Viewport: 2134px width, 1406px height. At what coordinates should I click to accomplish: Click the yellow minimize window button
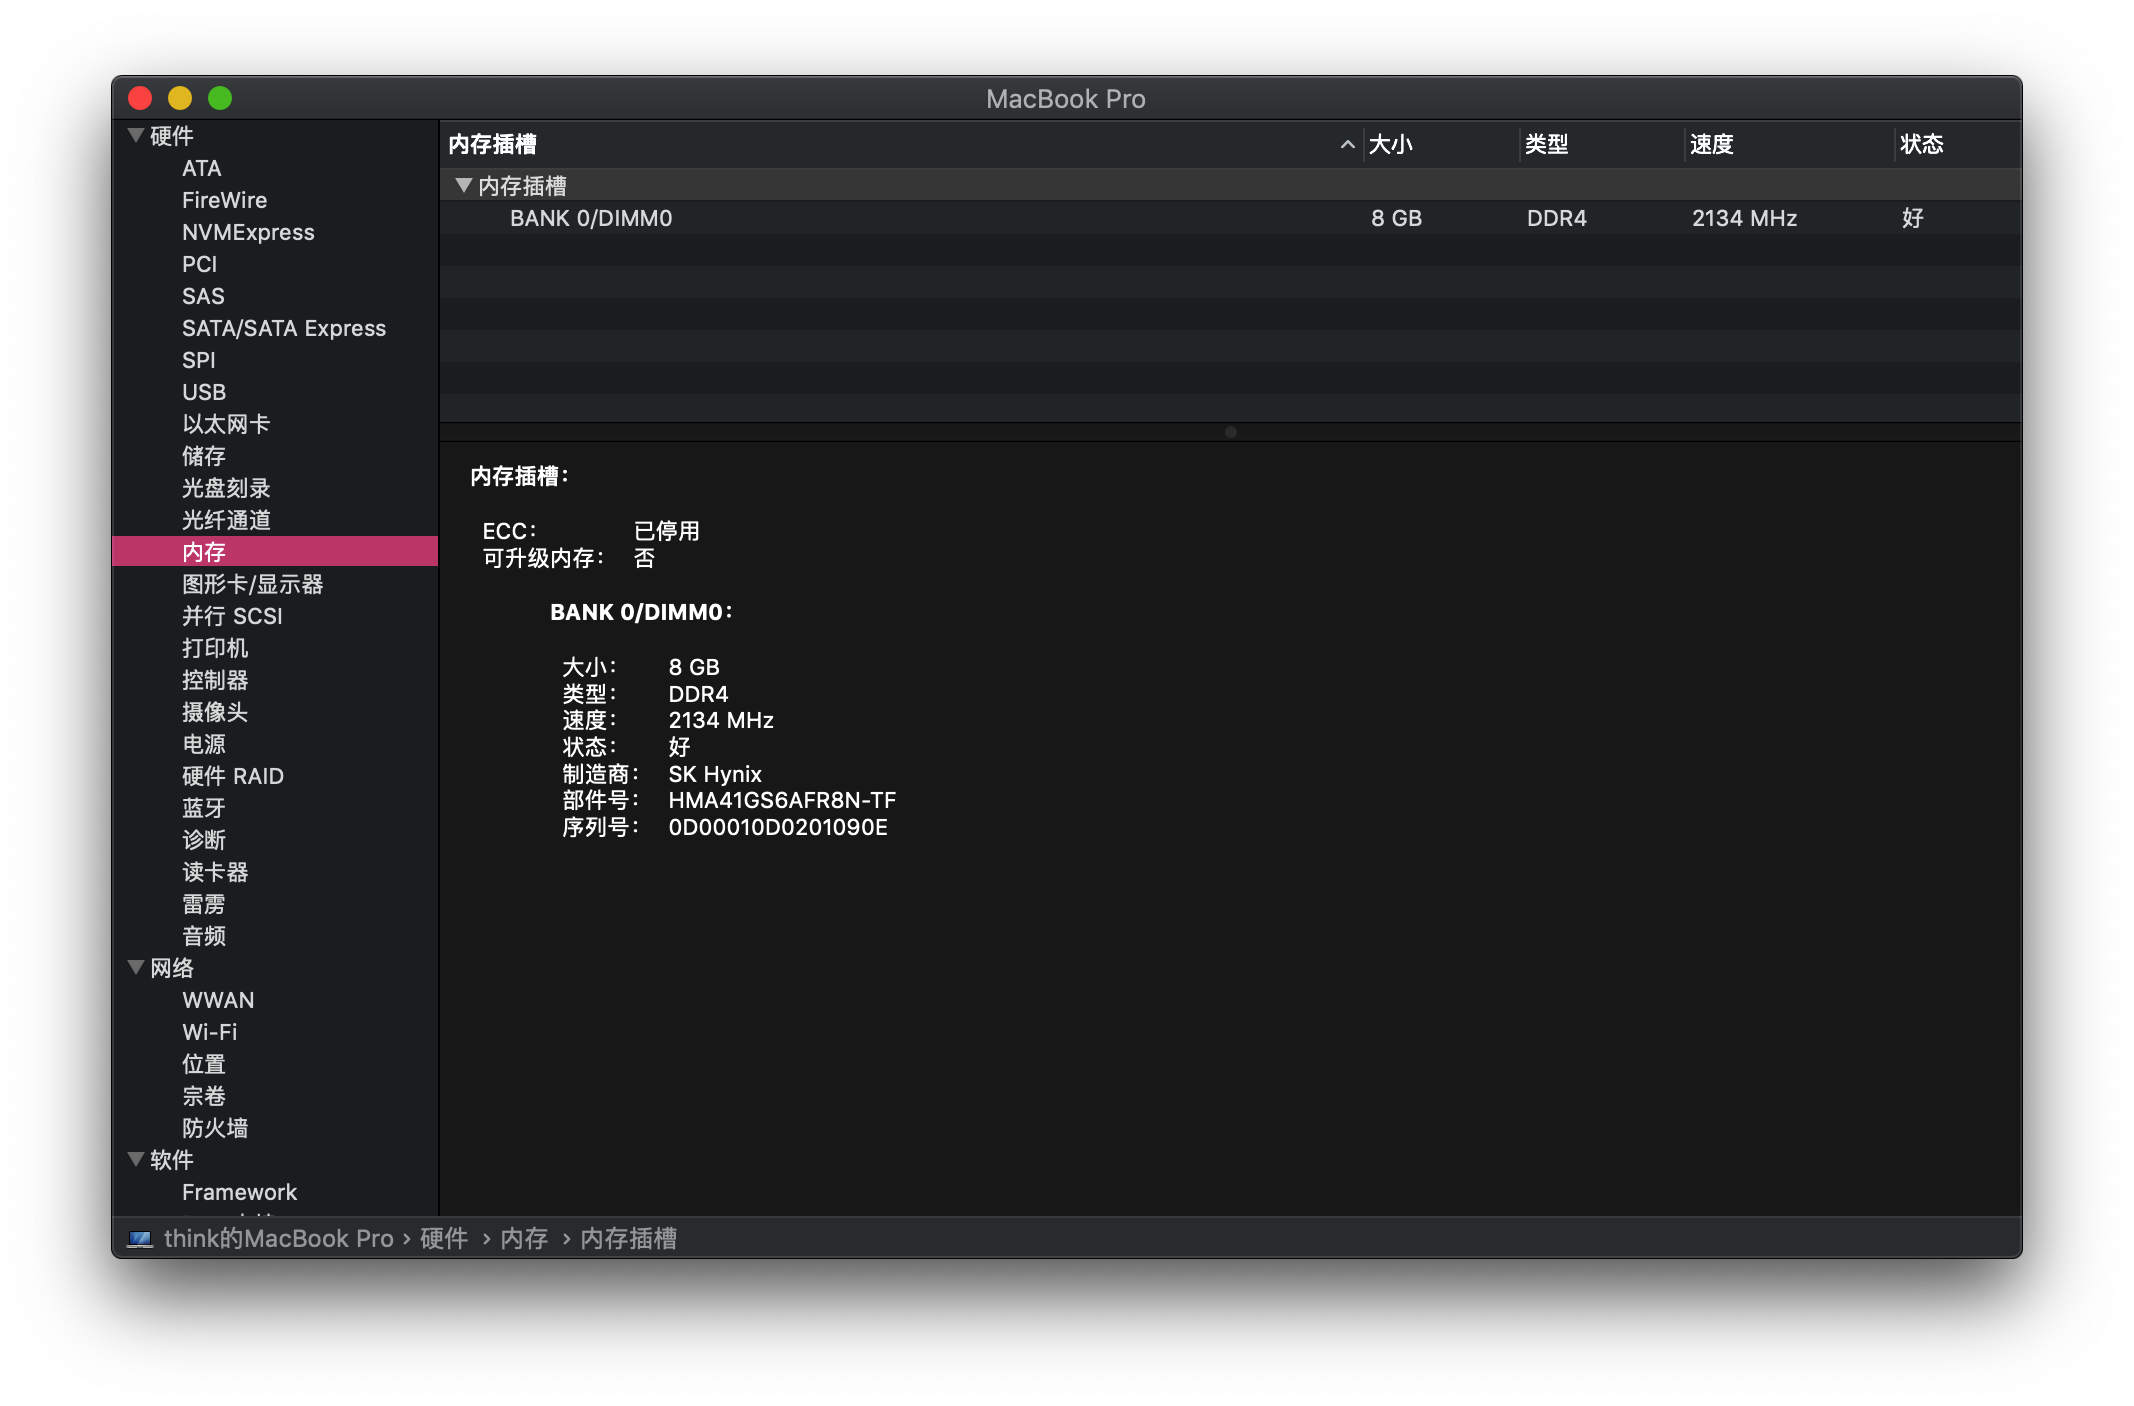pos(180,98)
